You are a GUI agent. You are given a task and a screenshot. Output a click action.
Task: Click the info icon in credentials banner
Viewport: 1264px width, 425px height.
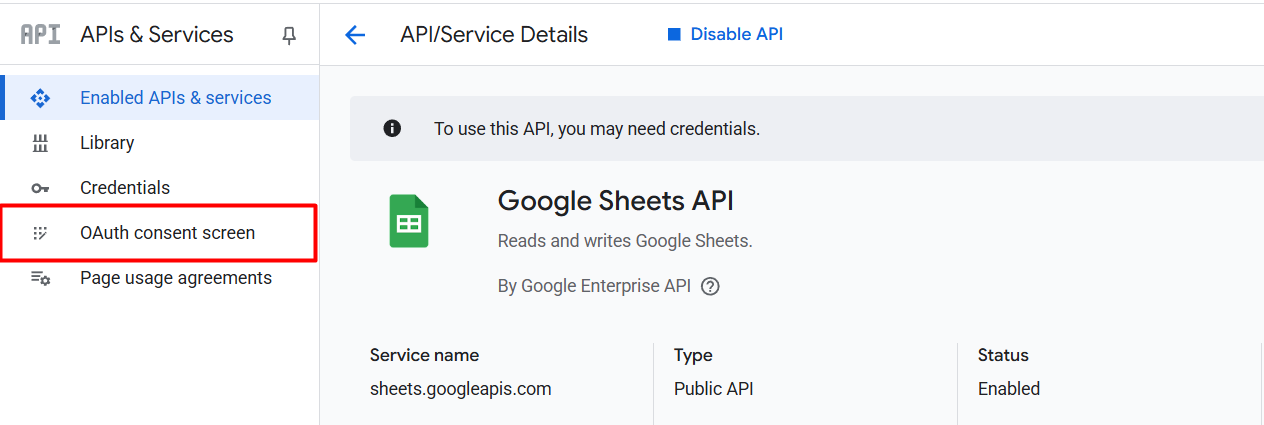(x=392, y=128)
